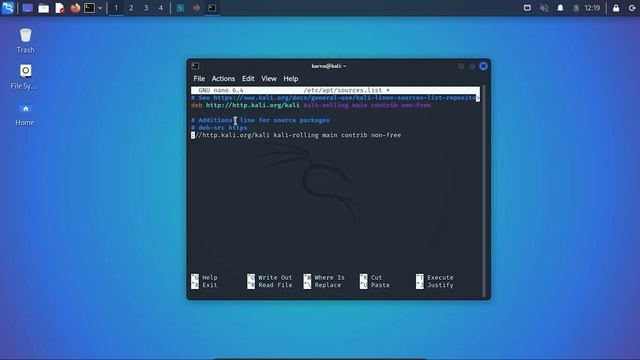640x360 pixels.
Task: Click the '# deb-src https' line
Action: (219, 128)
